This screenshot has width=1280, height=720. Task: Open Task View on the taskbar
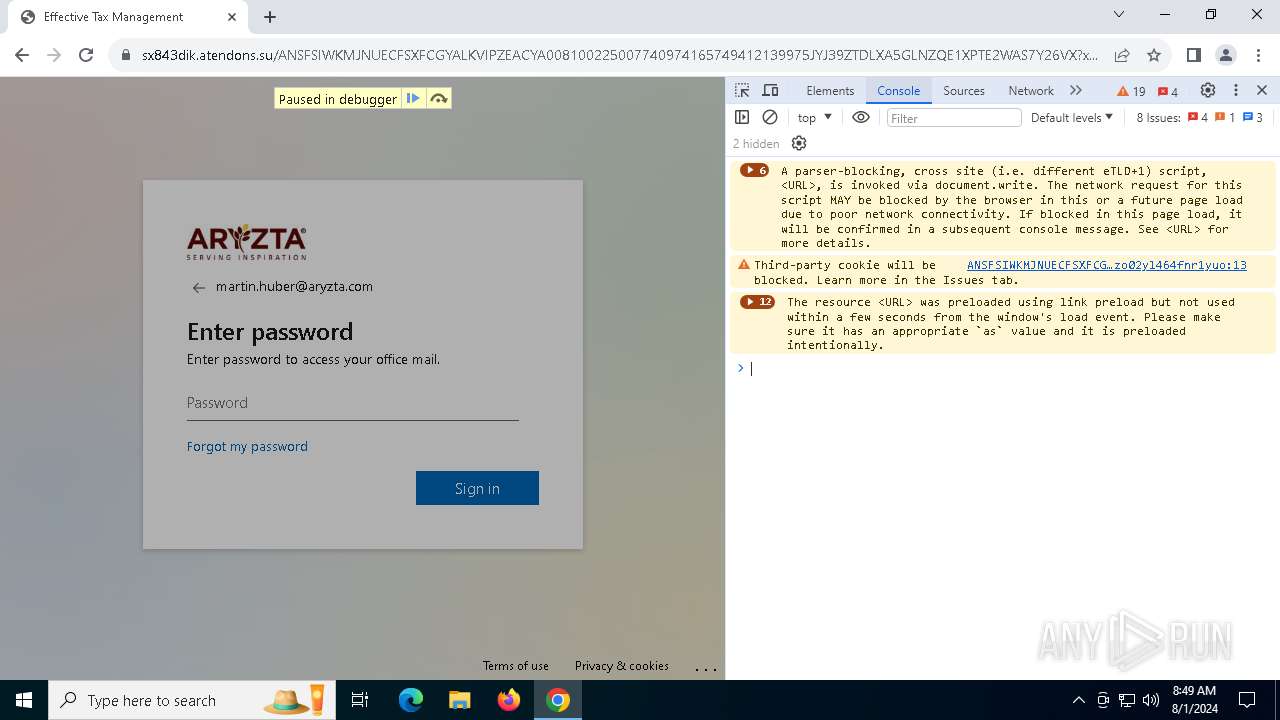coord(360,700)
